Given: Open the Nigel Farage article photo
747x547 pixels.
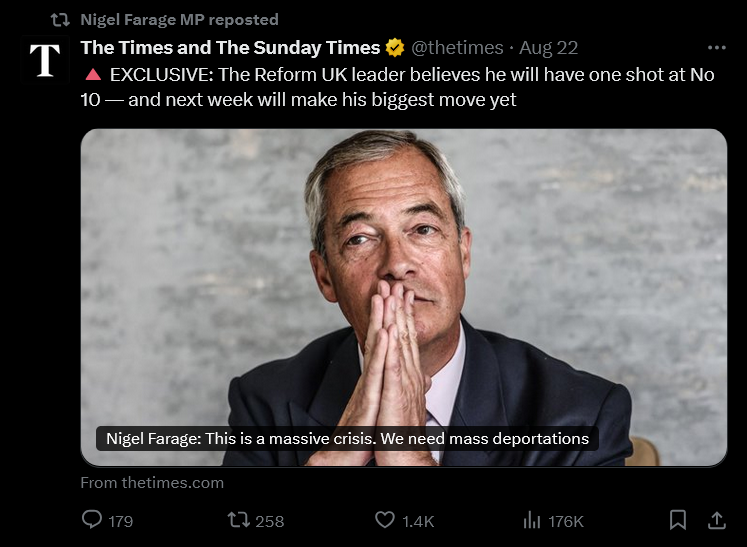Looking at the screenshot, I should click(404, 280).
